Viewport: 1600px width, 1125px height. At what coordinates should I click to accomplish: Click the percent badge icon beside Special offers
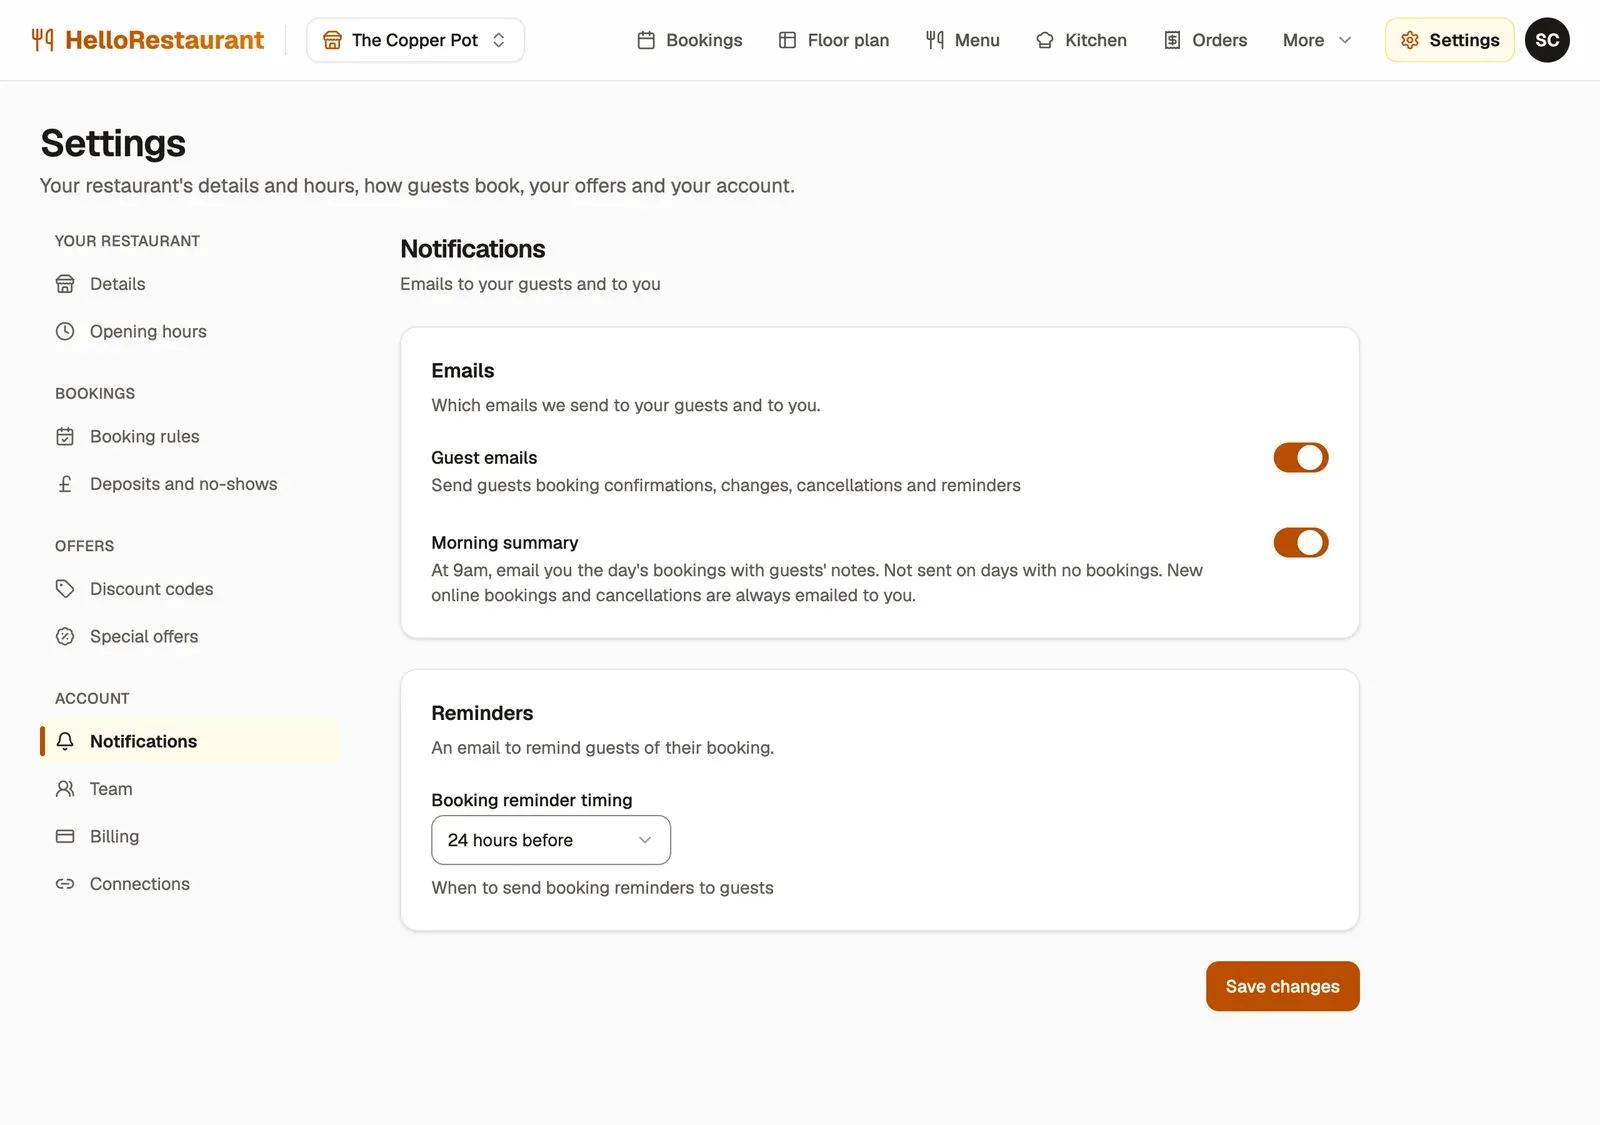pyautogui.click(x=65, y=636)
